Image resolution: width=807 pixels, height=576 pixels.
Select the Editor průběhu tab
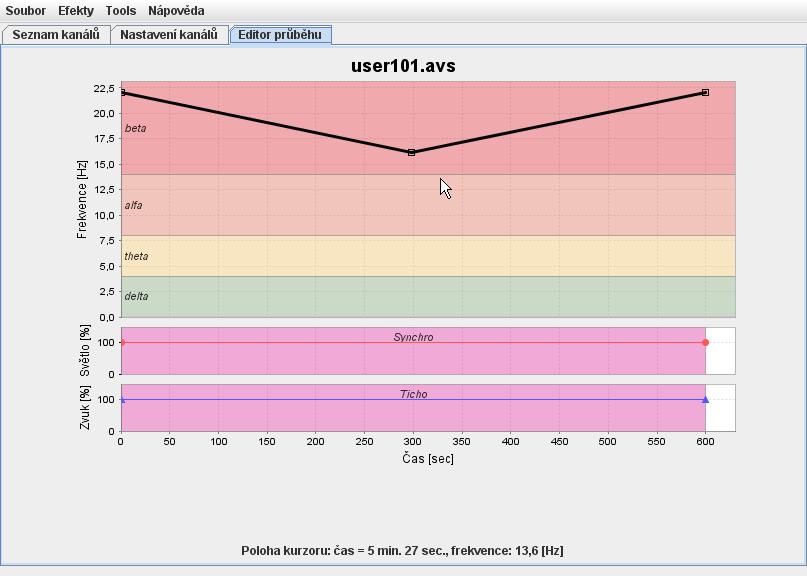click(x=280, y=34)
